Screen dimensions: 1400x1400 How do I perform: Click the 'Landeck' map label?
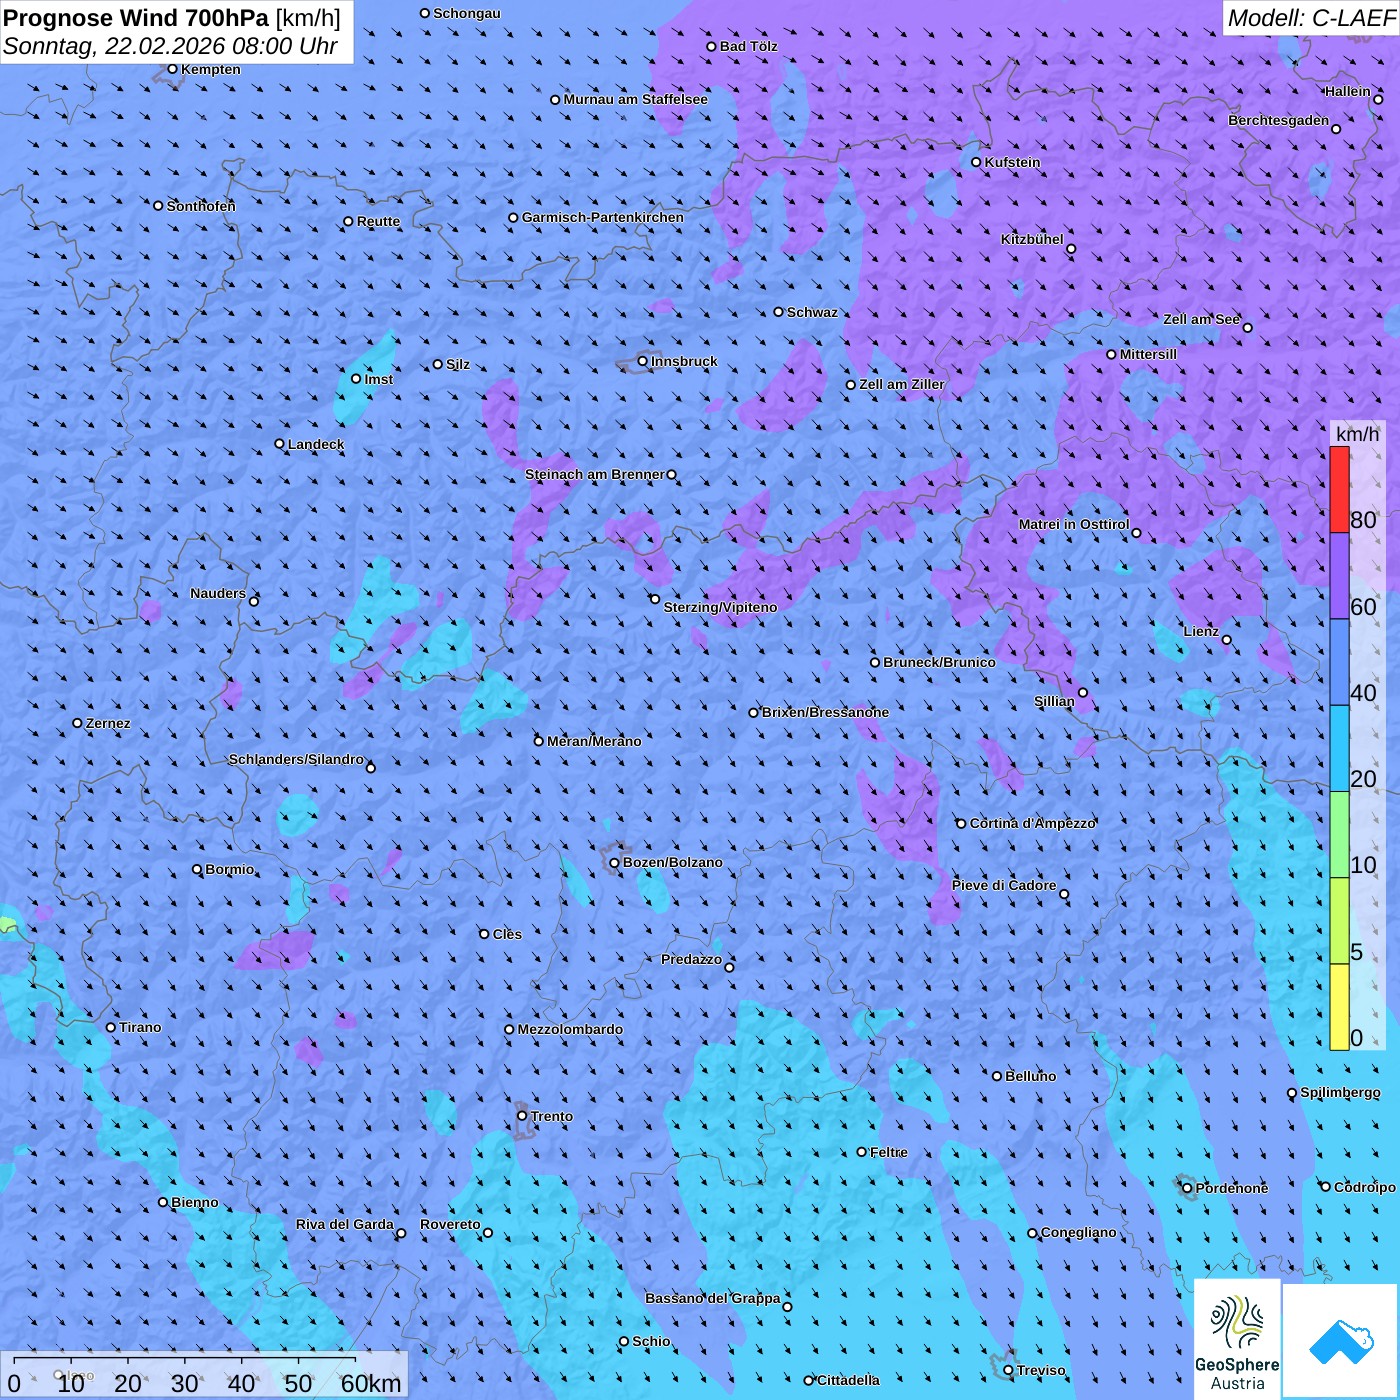(316, 444)
